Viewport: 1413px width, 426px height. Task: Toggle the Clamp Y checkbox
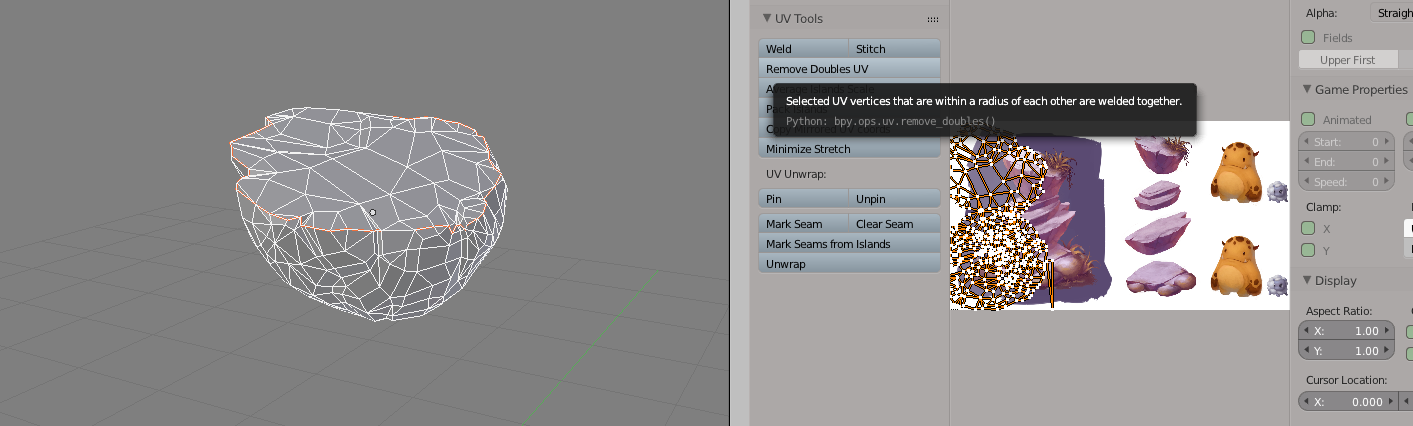click(1308, 250)
